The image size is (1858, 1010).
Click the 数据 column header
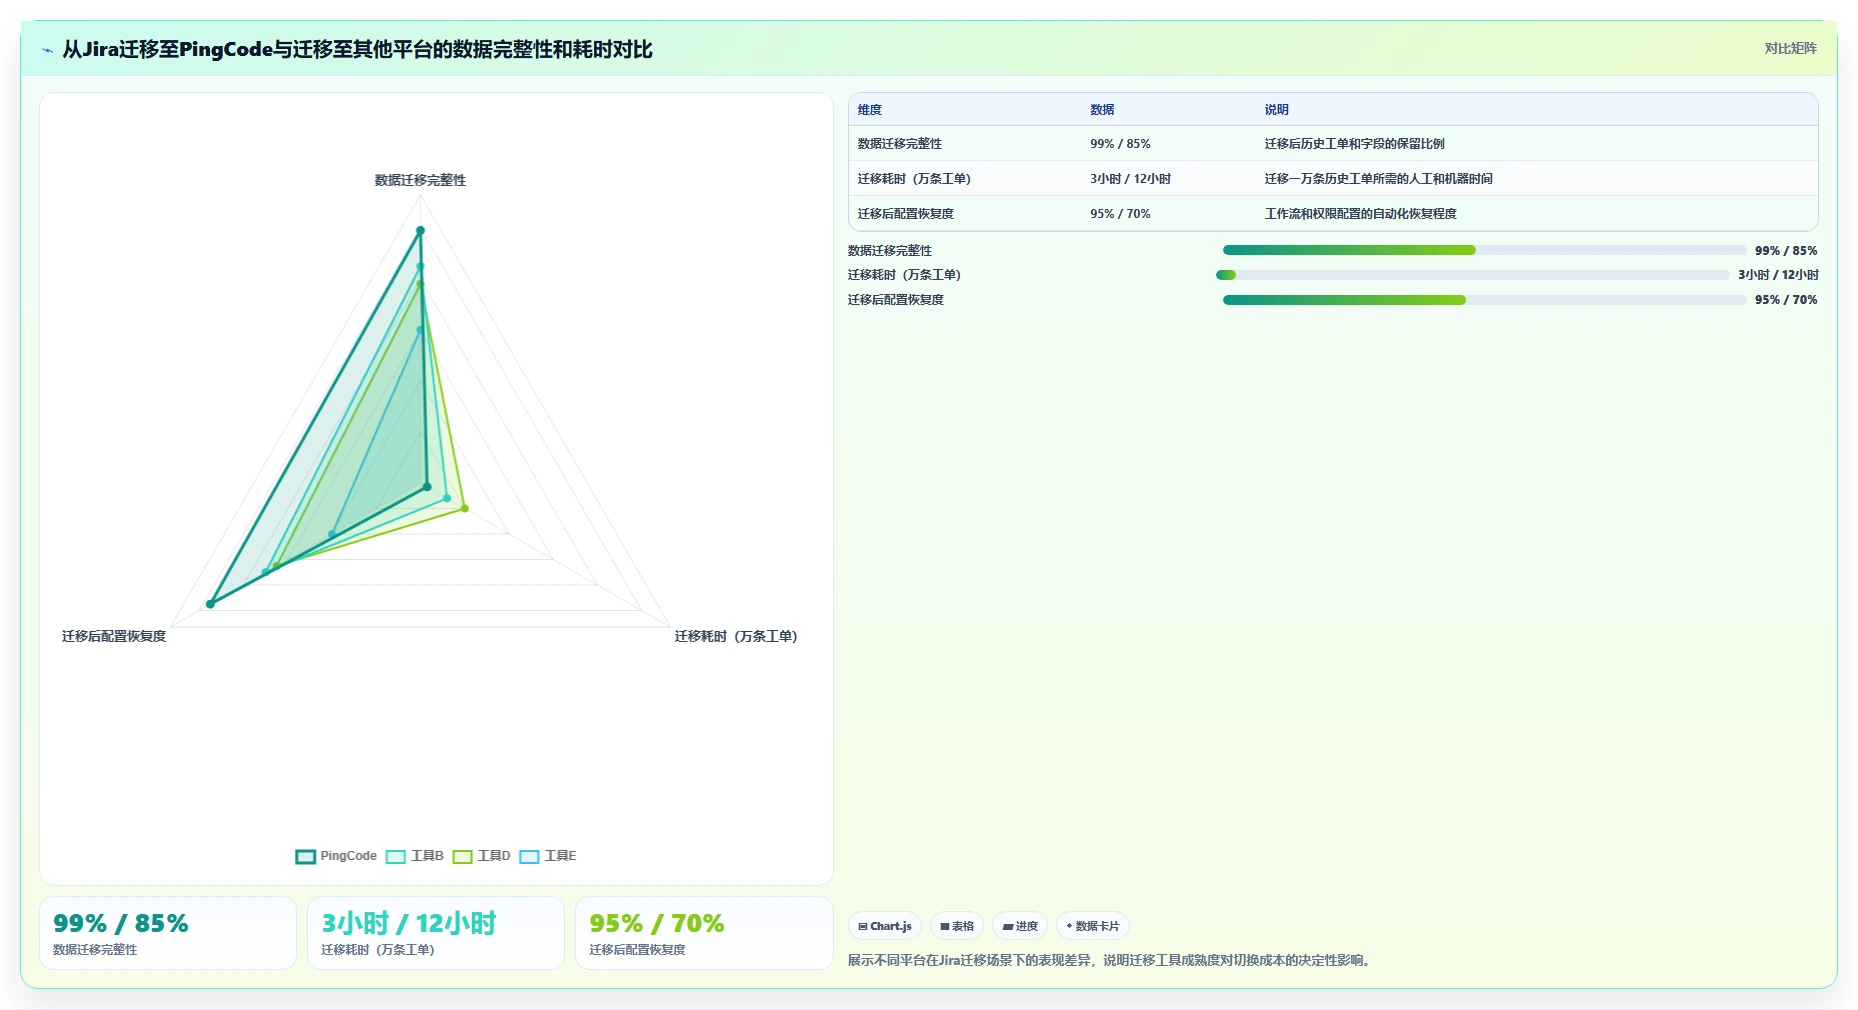1102,110
